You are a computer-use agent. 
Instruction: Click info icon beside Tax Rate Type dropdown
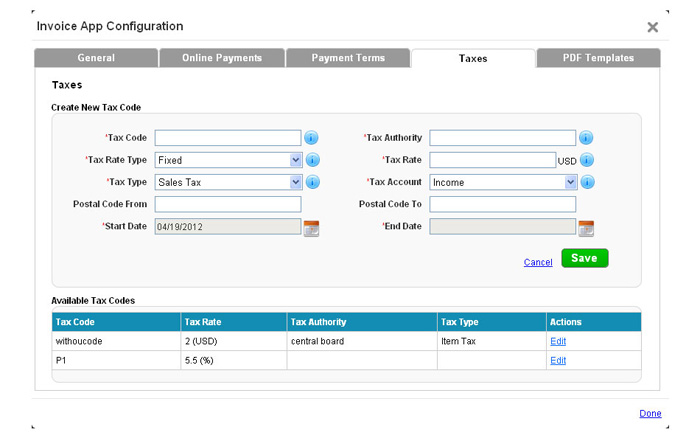pyautogui.click(x=312, y=160)
